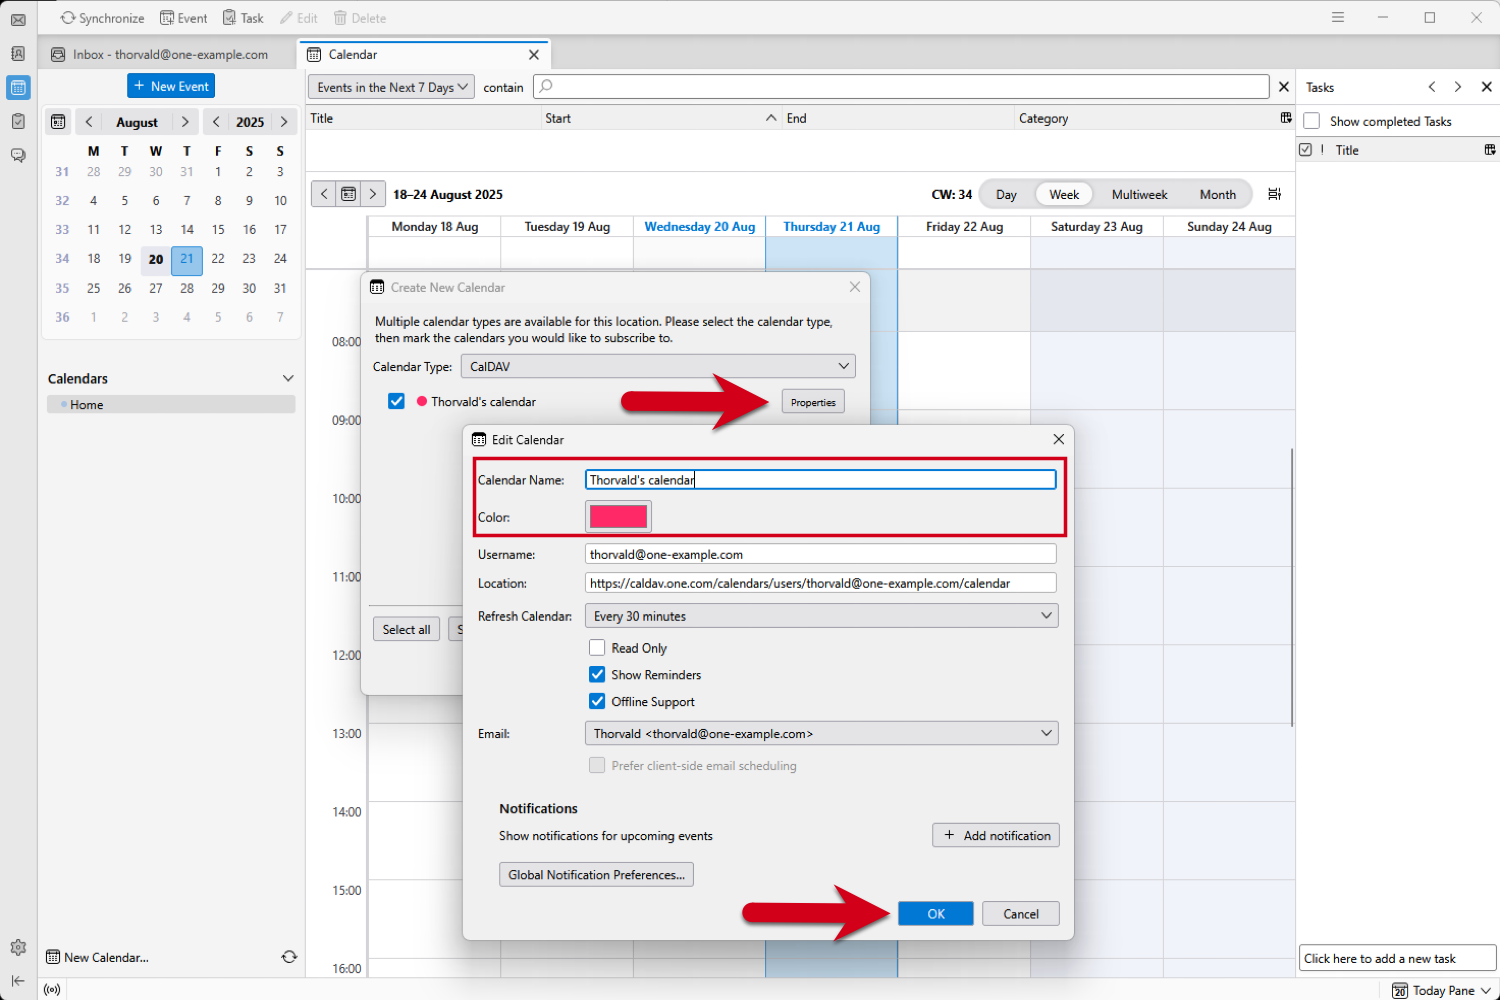Open the Mail view from the left sidebar
1500x1000 pixels.
17,17
